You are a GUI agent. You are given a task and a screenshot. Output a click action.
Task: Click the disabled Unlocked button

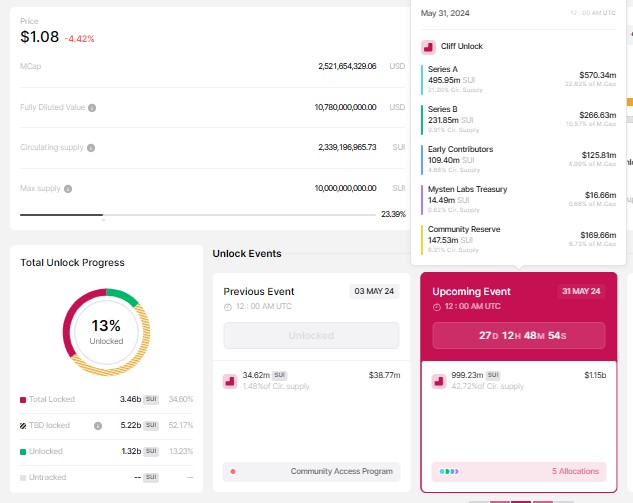pos(311,335)
